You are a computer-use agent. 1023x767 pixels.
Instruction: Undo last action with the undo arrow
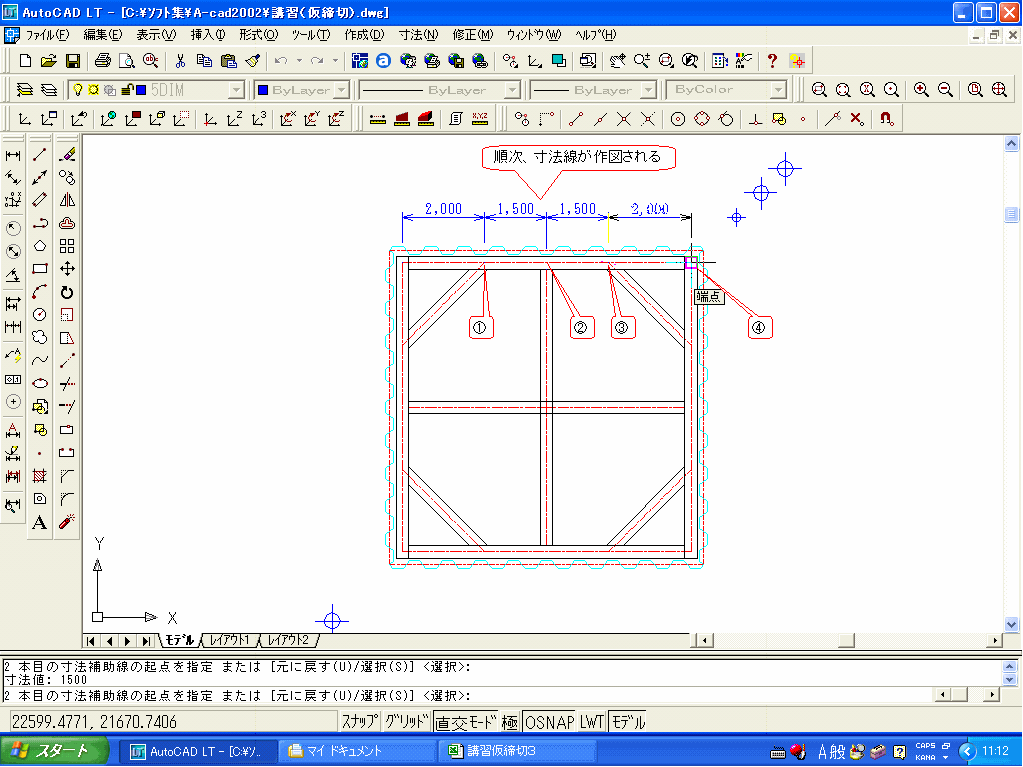(281, 61)
